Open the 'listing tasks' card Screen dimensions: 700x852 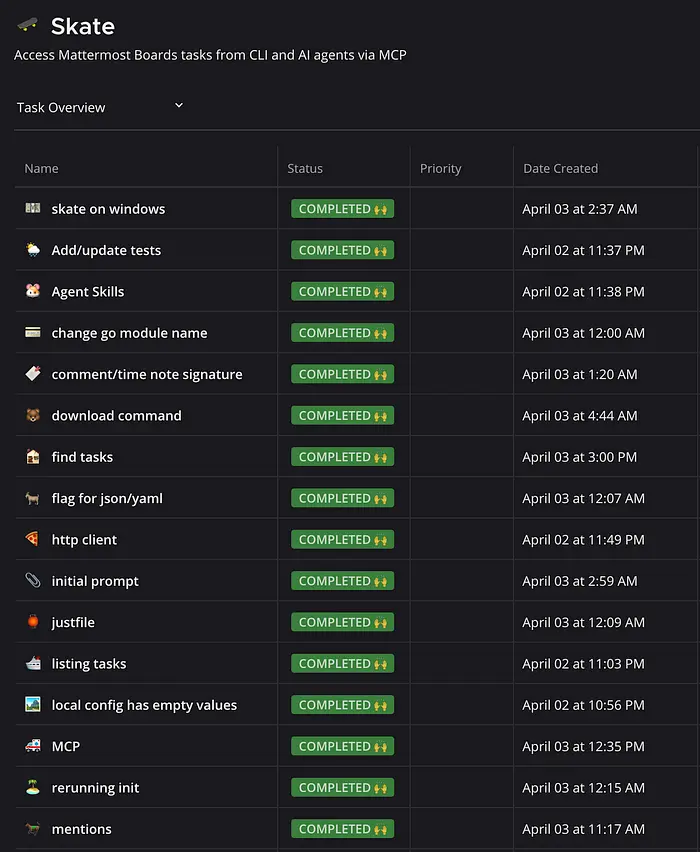tap(89, 664)
